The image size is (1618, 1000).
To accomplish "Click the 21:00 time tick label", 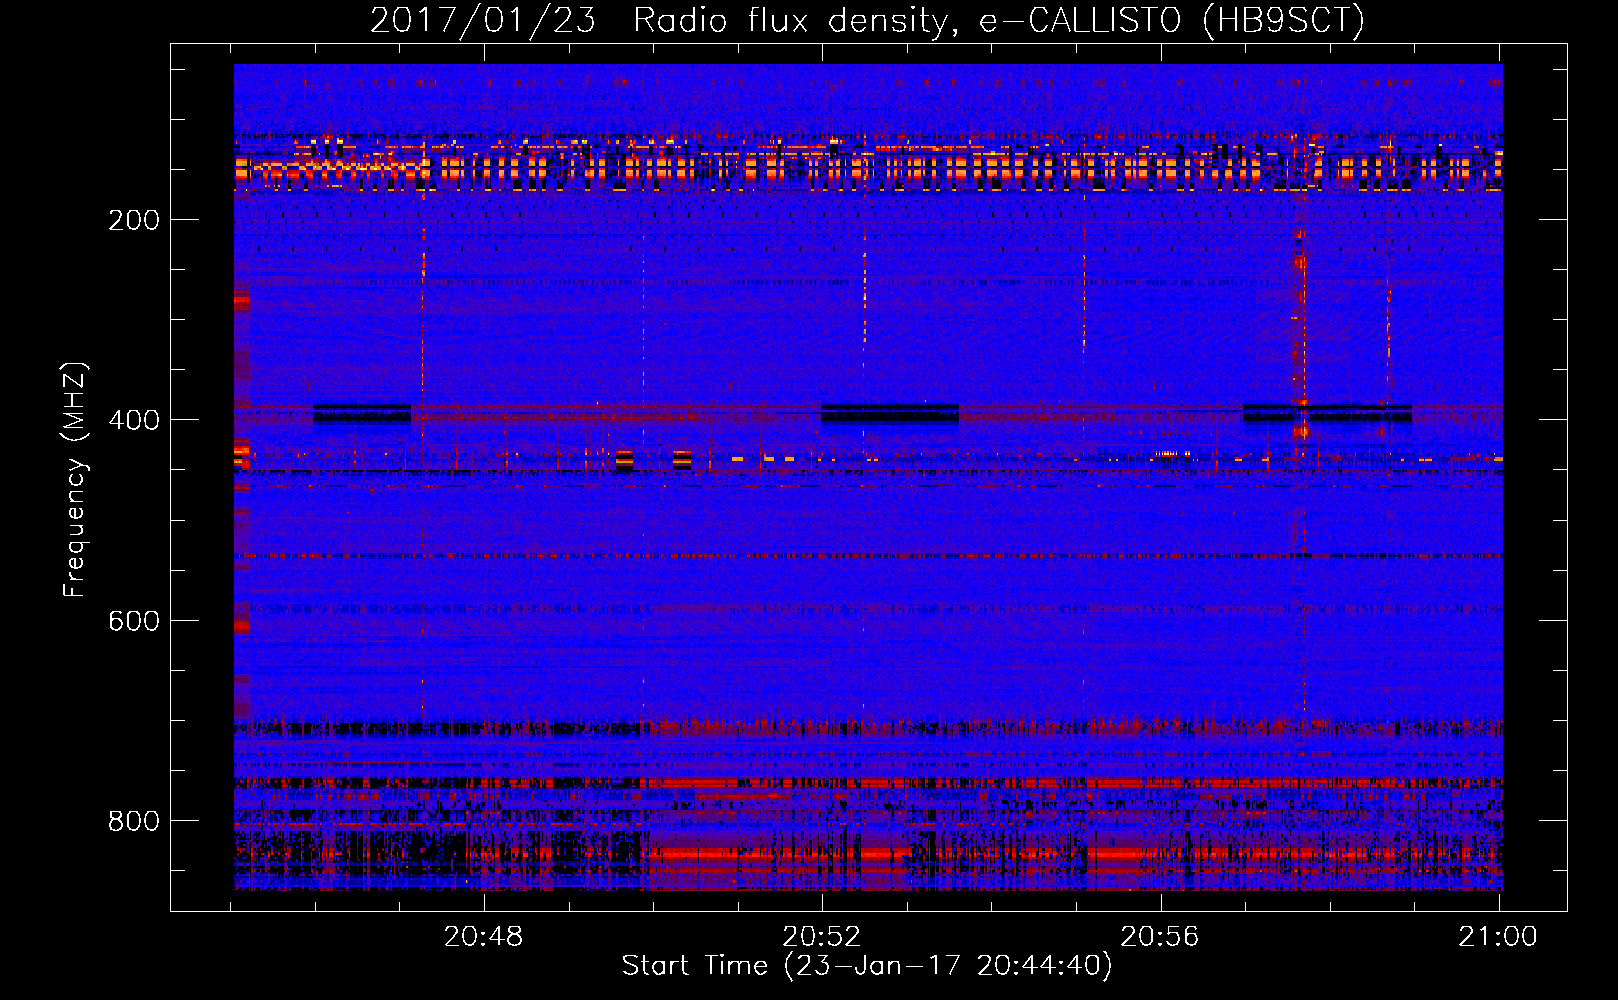I will point(1498,937).
